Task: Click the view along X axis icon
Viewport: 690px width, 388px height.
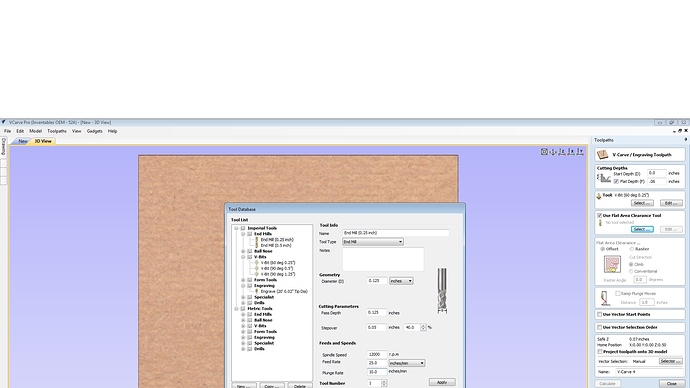Action: pos(571,152)
